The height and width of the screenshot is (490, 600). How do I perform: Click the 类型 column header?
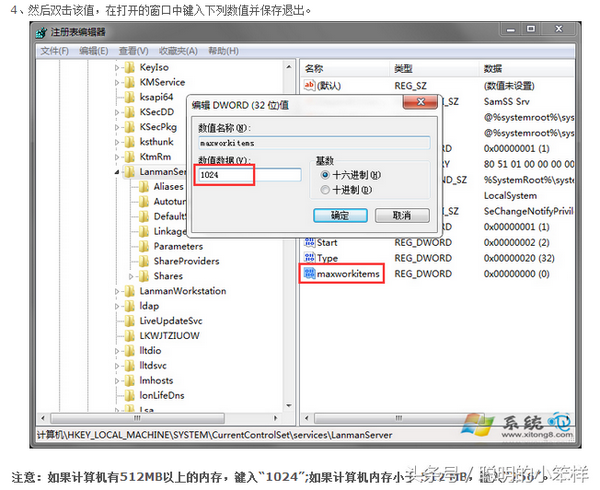coord(435,69)
